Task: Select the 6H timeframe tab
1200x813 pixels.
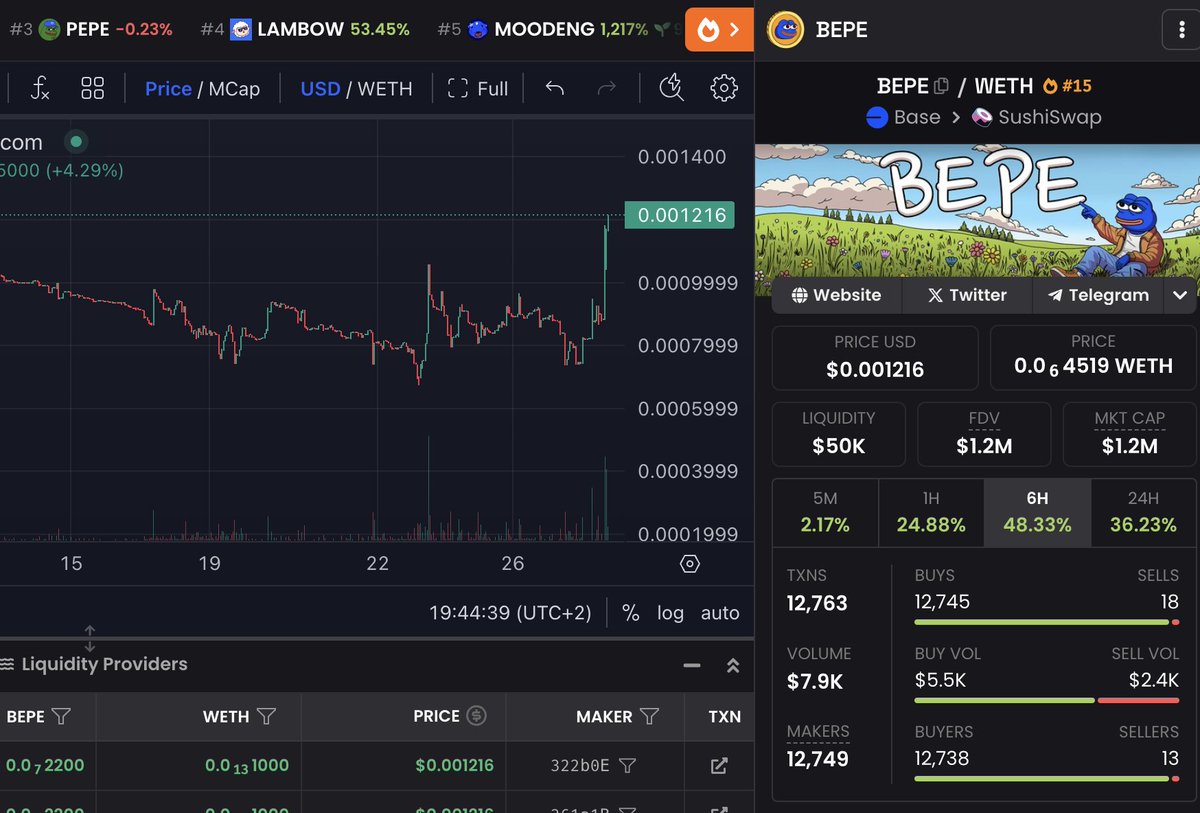Action: [x=1037, y=512]
